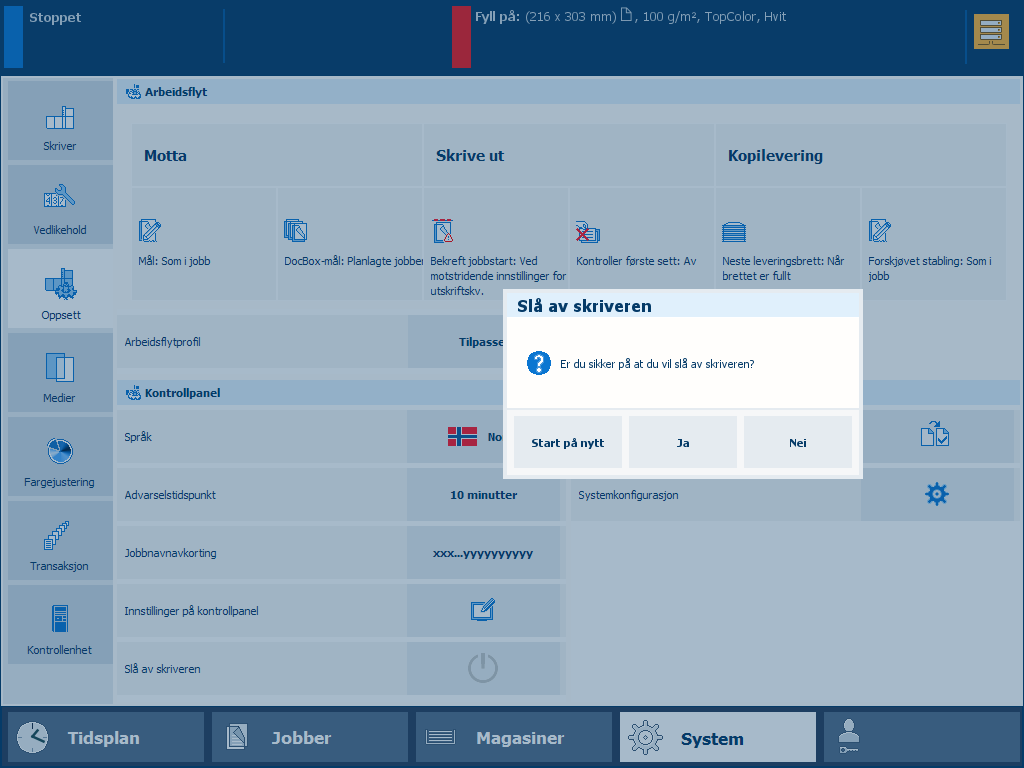Cancel shutdown with the Nei button

point(797,442)
